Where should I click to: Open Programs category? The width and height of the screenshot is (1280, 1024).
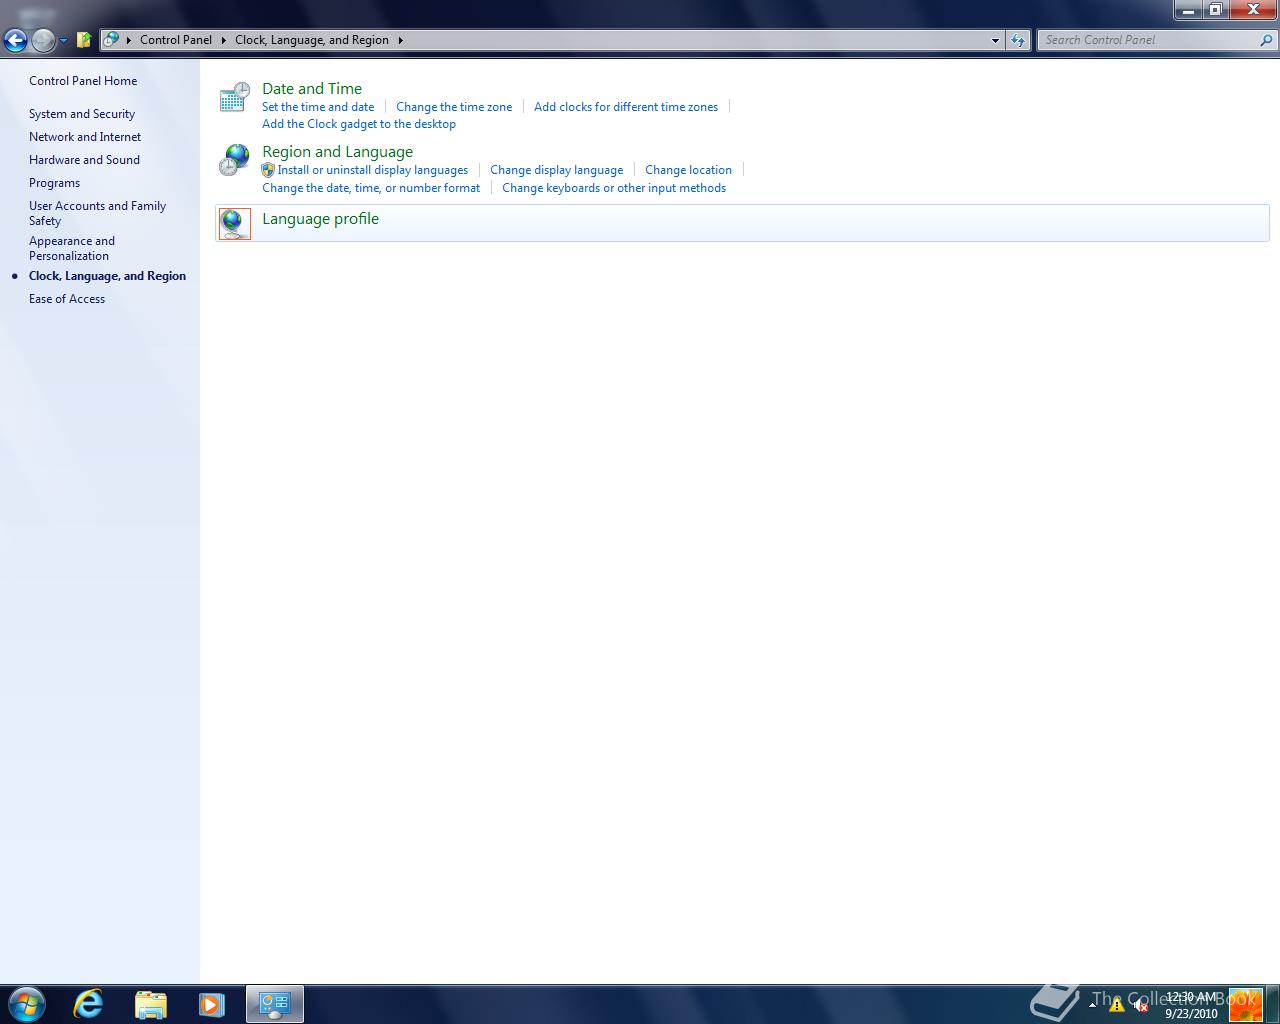coord(54,183)
